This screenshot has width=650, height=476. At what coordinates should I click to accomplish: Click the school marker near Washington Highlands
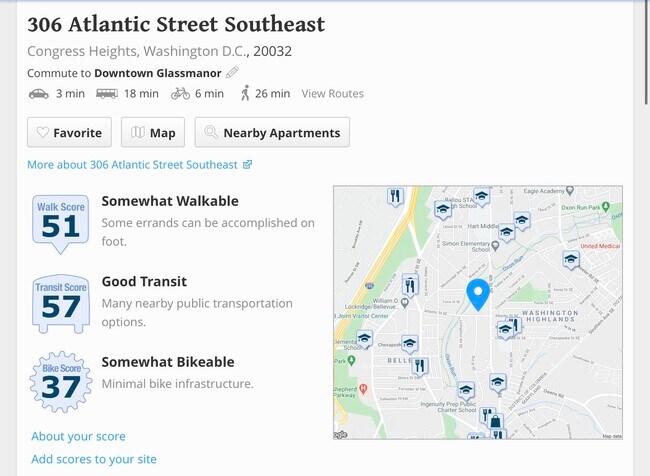pos(505,330)
